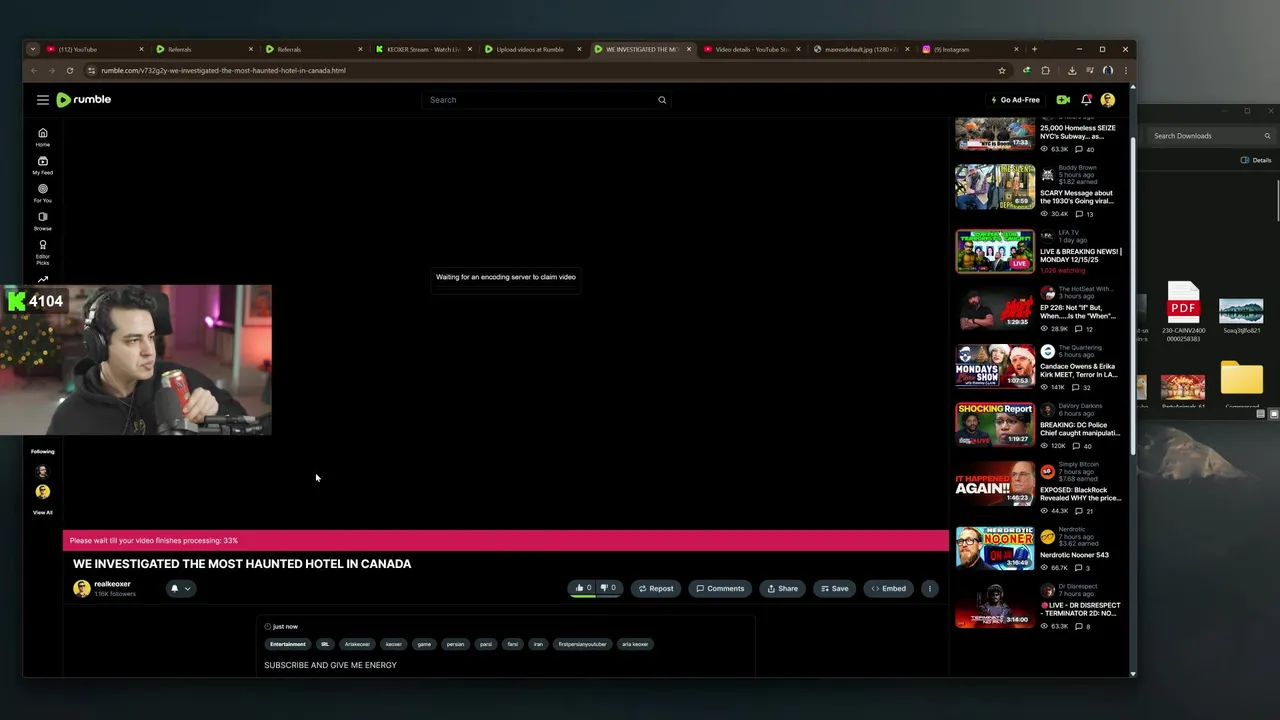1280x720 pixels.
Task: Switch to the Instagram tab
Action: 970,49
